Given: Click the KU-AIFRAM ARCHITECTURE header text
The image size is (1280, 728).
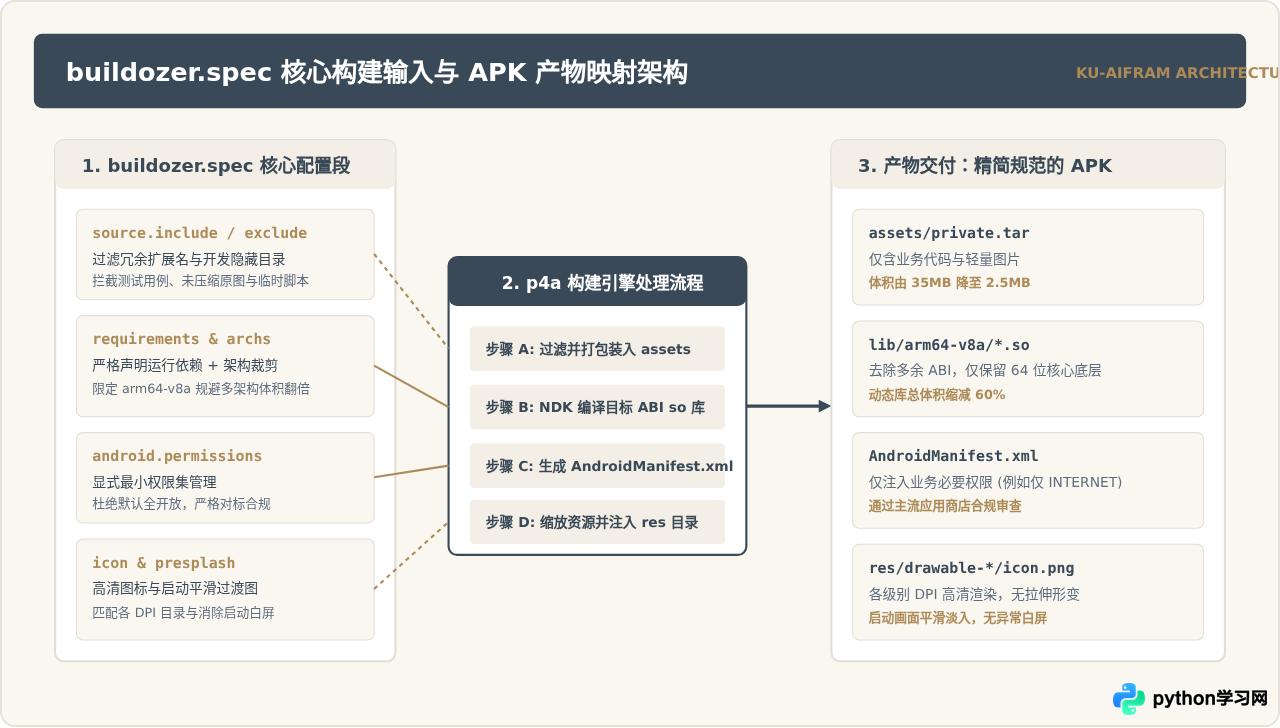Looking at the screenshot, I should 1178,73.
